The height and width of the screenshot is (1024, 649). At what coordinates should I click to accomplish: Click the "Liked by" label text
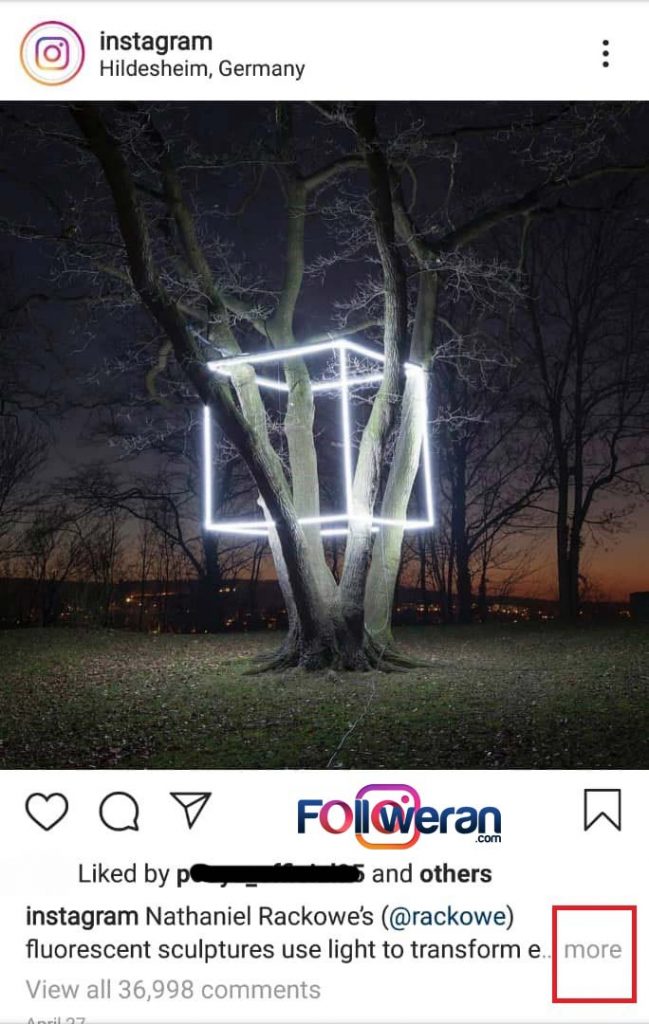tap(124, 874)
